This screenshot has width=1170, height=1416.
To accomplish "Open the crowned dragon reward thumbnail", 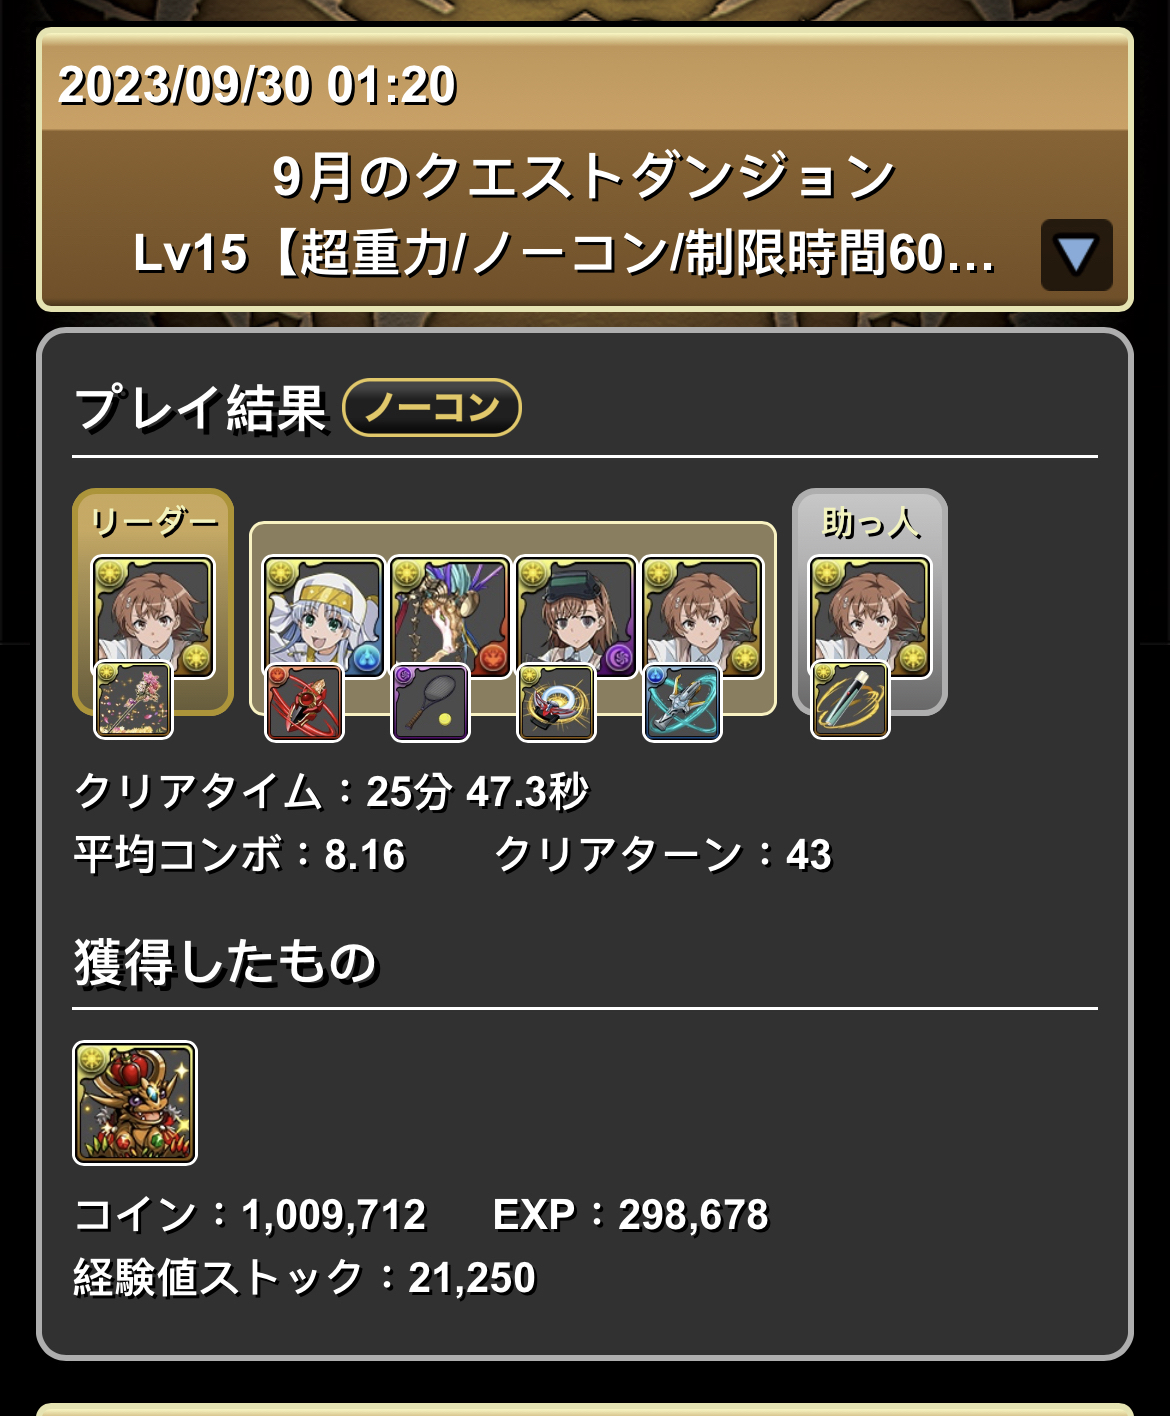I will pyautogui.click(x=135, y=1103).
